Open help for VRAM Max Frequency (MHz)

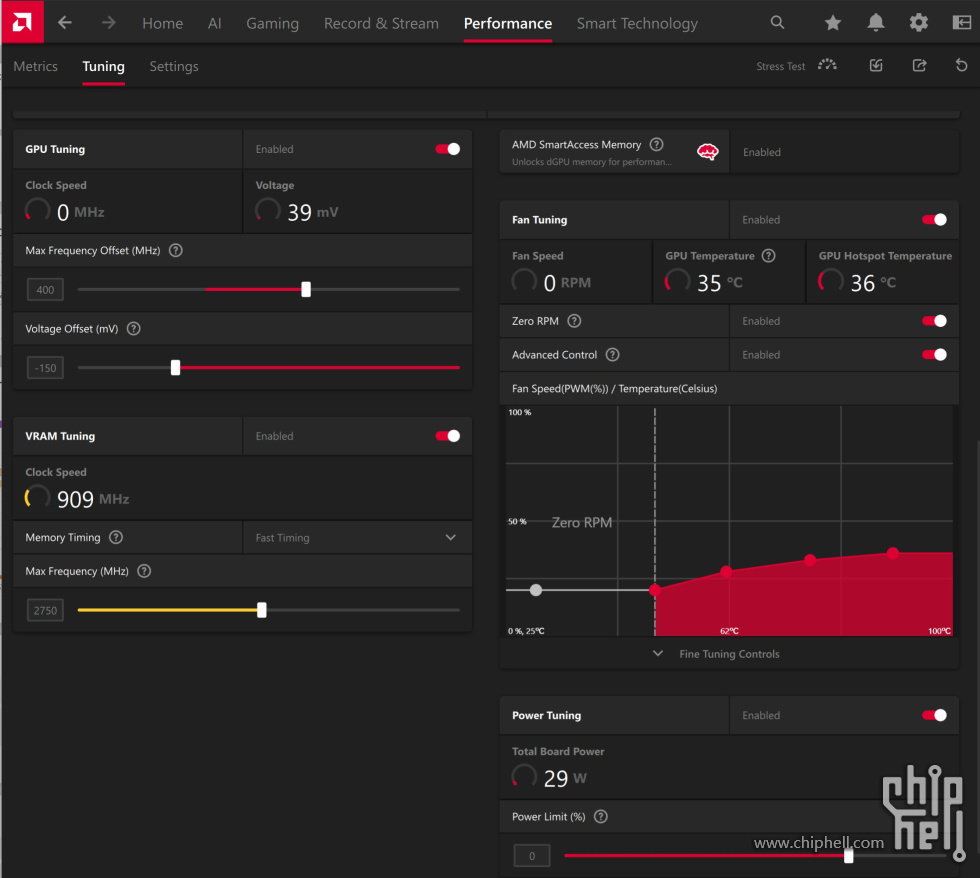click(x=144, y=571)
